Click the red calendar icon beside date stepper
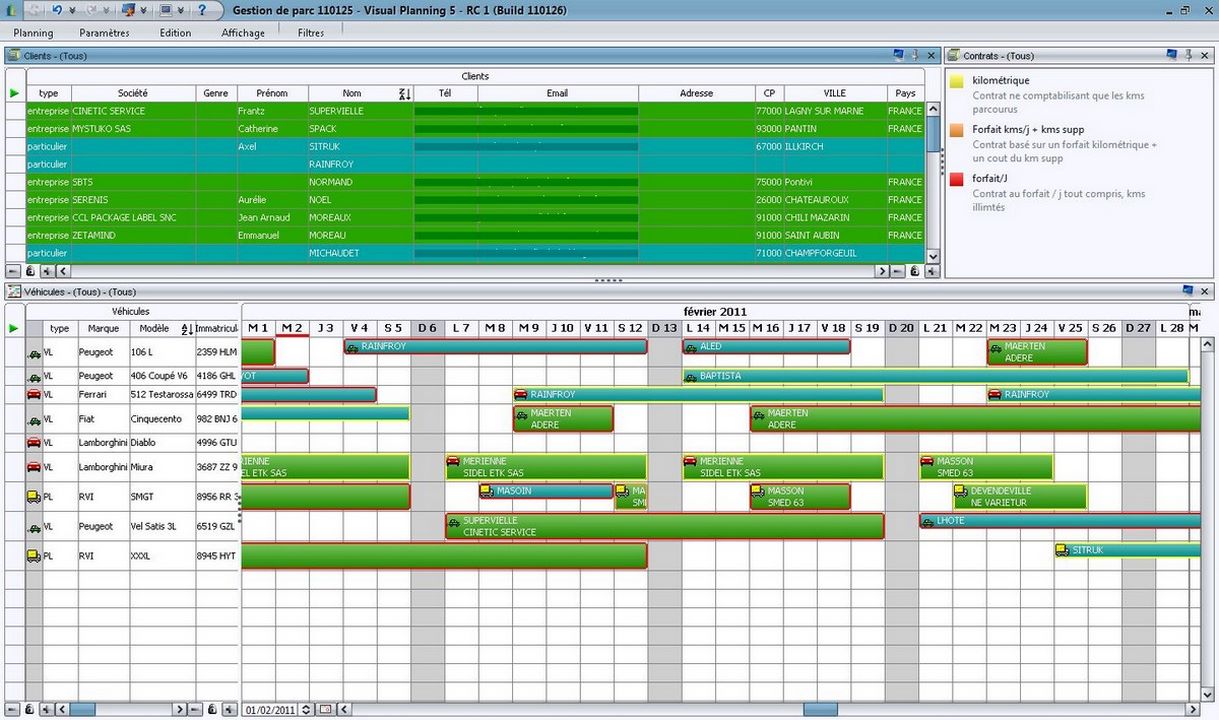 coord(325,709)
